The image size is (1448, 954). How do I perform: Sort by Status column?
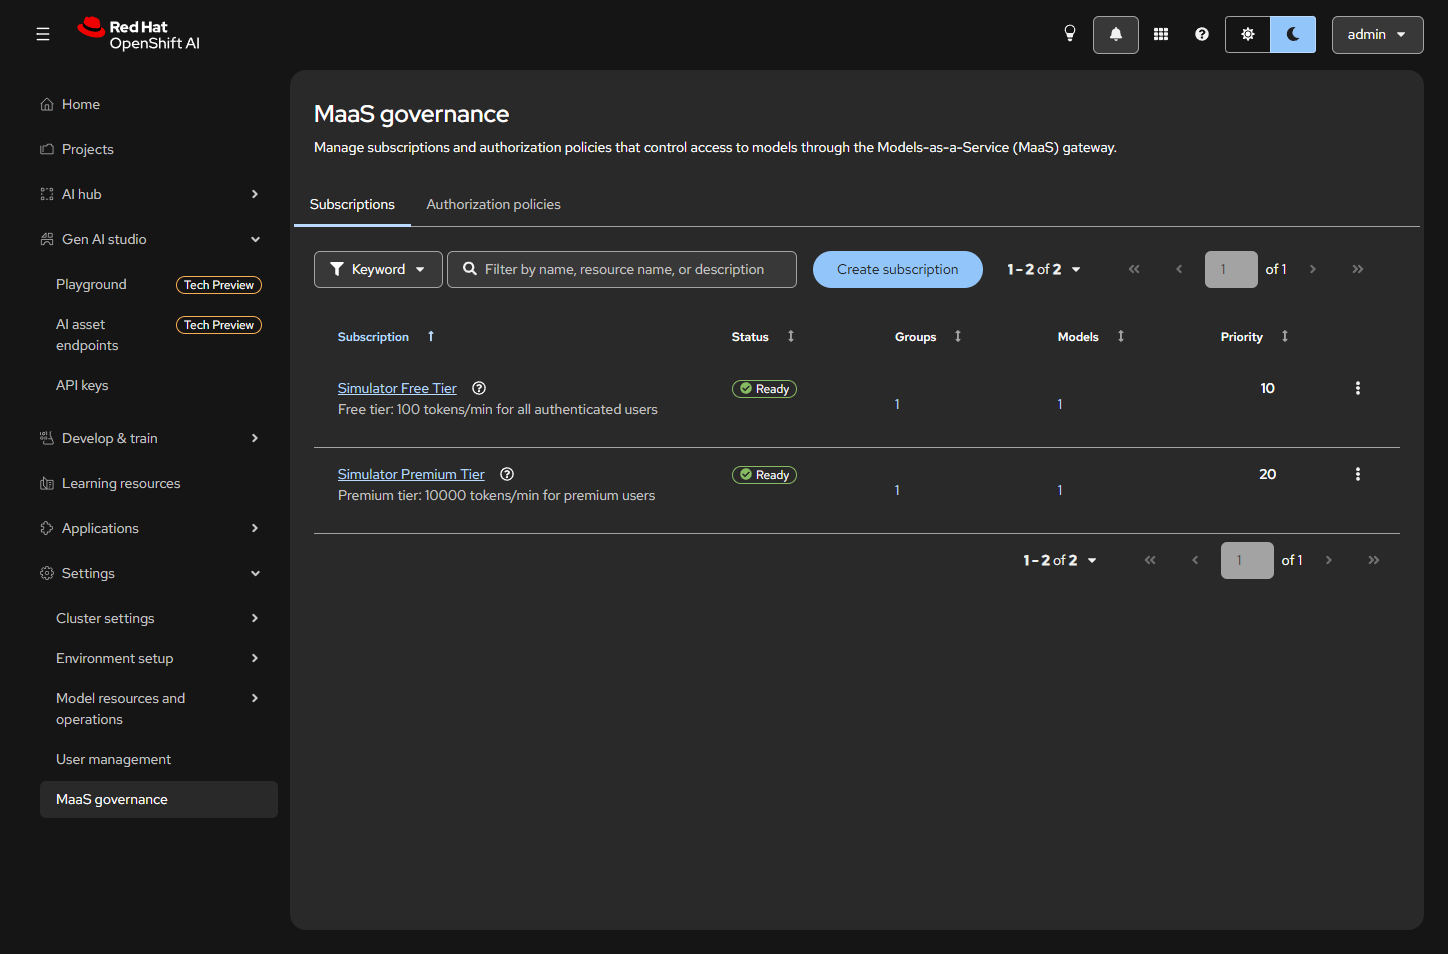pos(763,337)
